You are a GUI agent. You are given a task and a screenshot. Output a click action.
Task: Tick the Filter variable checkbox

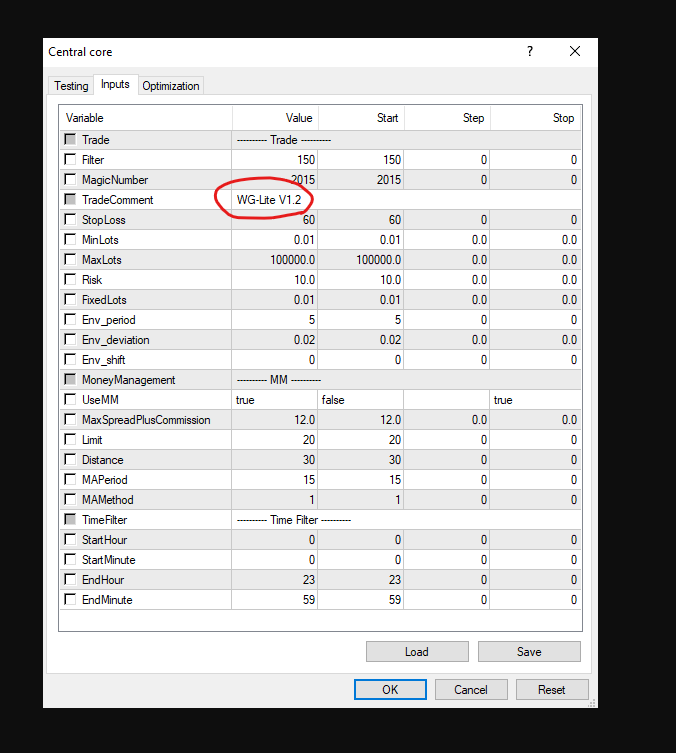pyautogui.click(x=70, y=159)
